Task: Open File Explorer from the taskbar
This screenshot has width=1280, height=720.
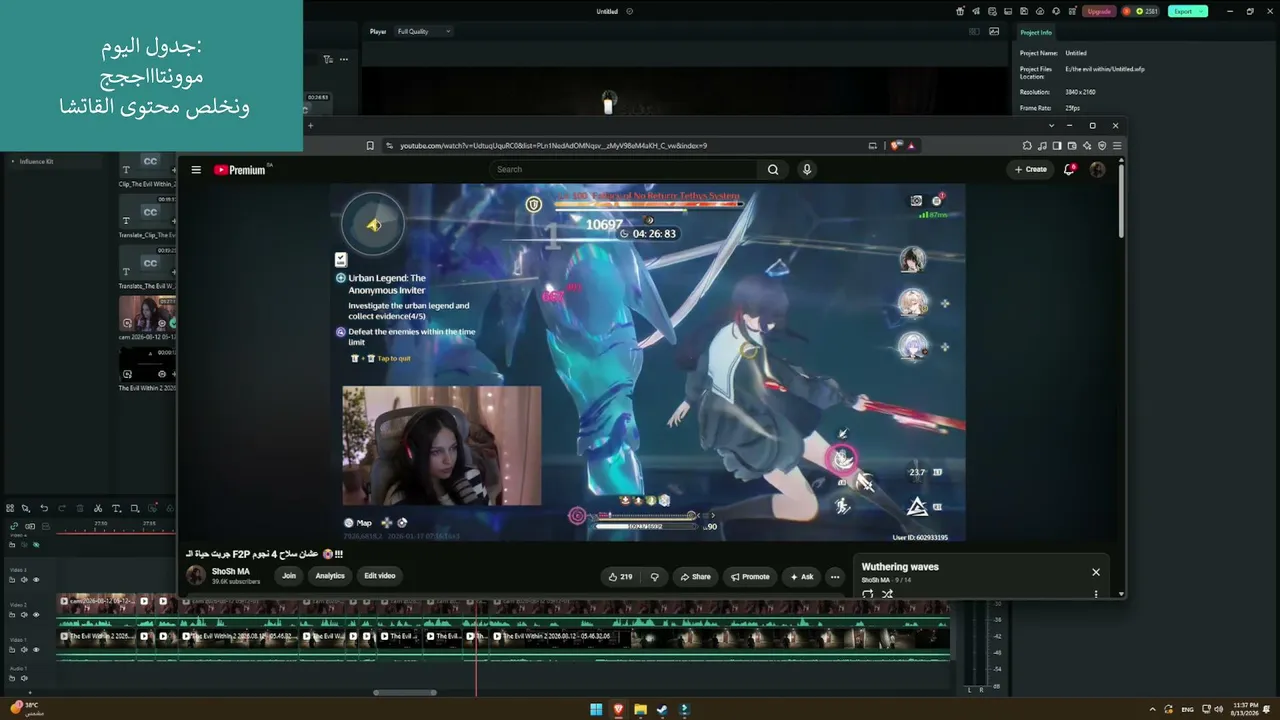Action: tap(640, 709)
